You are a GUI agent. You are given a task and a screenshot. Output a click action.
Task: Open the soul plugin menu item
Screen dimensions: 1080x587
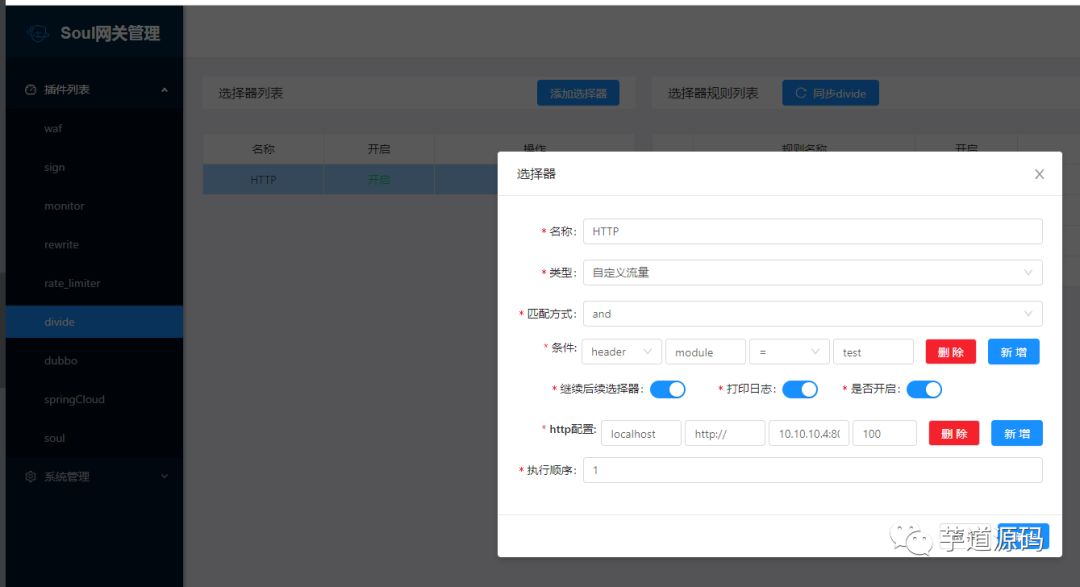click(x=94, y=437)
